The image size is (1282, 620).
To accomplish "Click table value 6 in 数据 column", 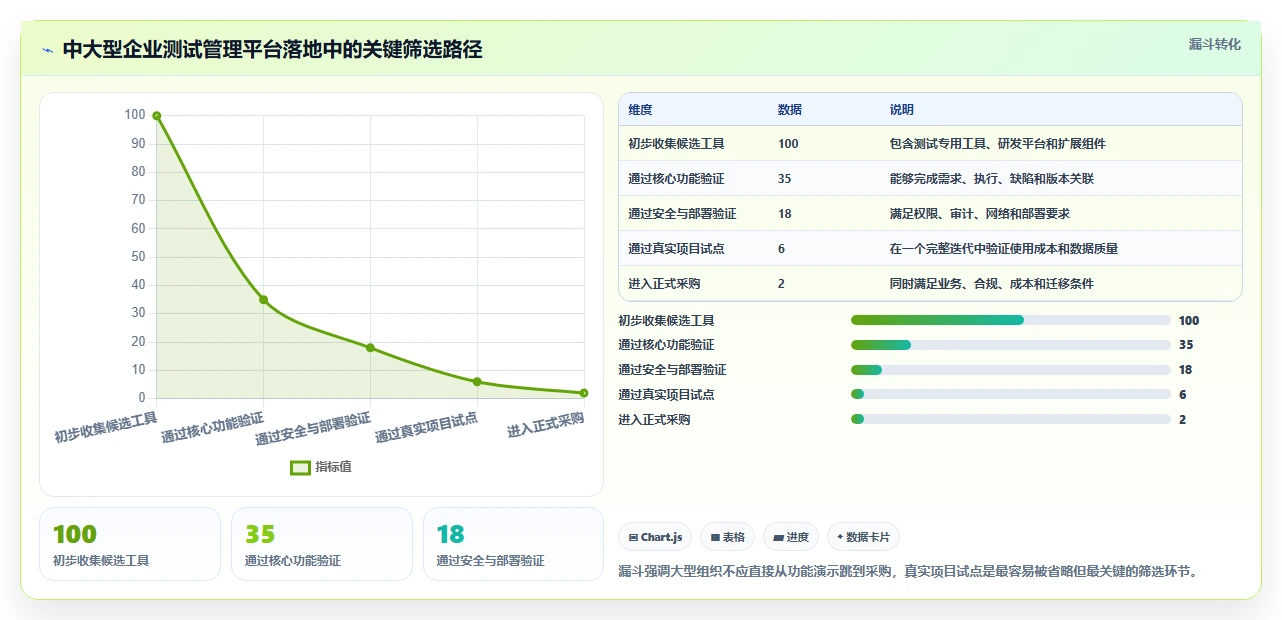I will pos(781,249).
